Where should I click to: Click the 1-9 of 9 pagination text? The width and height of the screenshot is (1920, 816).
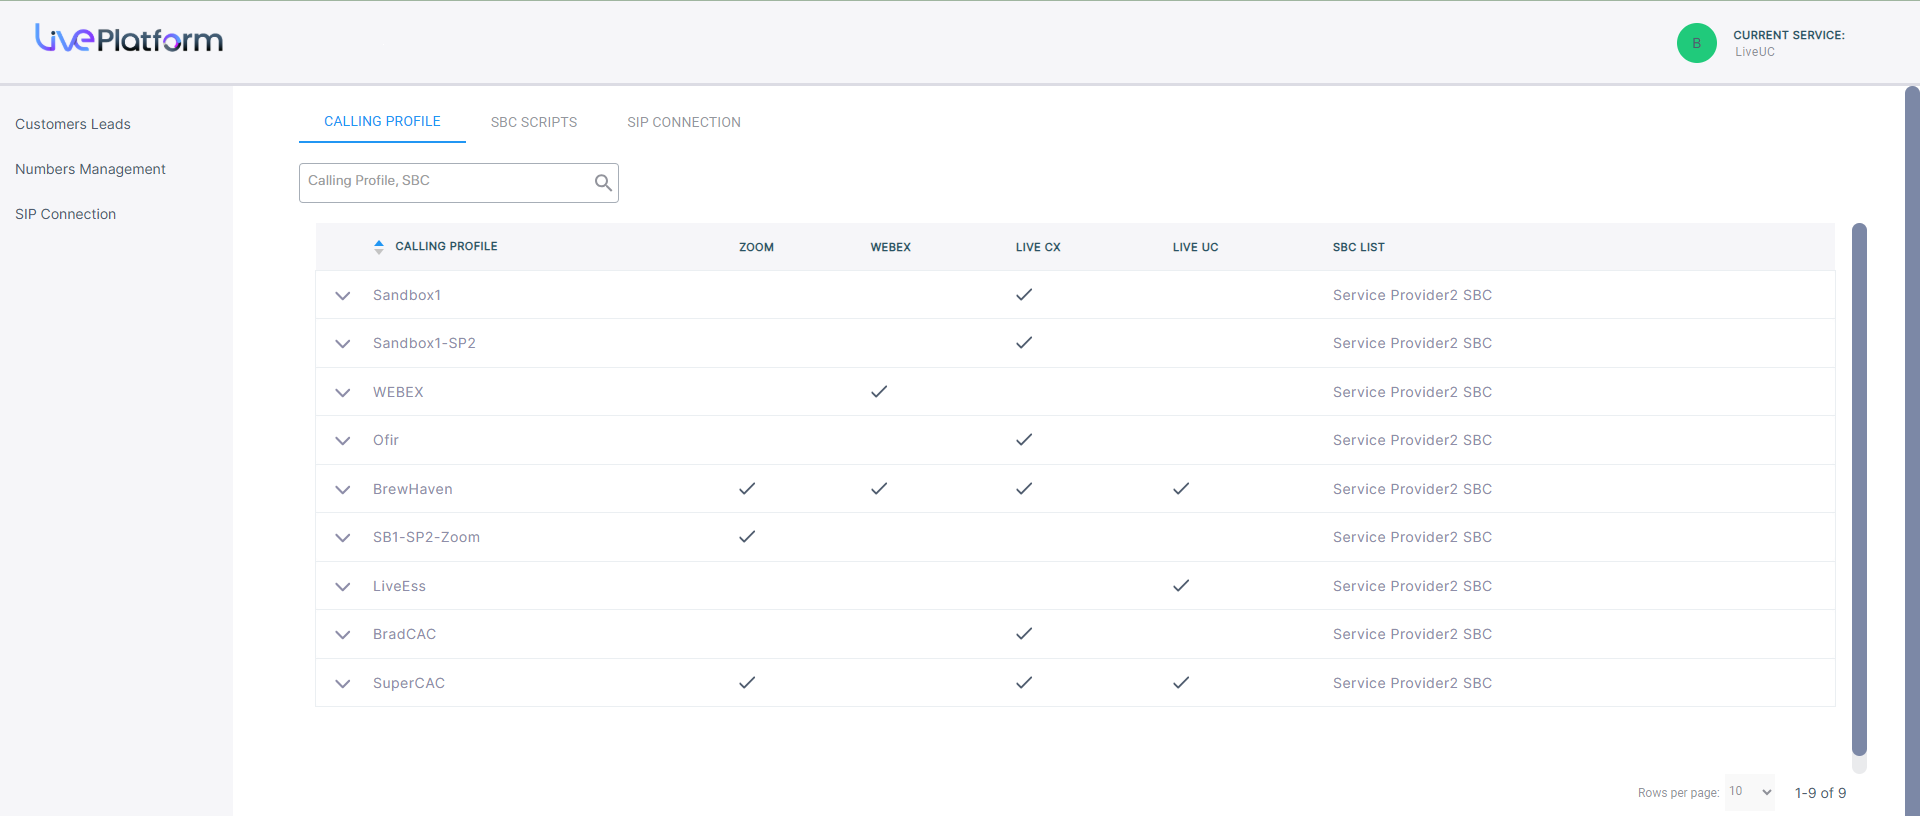(1820, 793)
